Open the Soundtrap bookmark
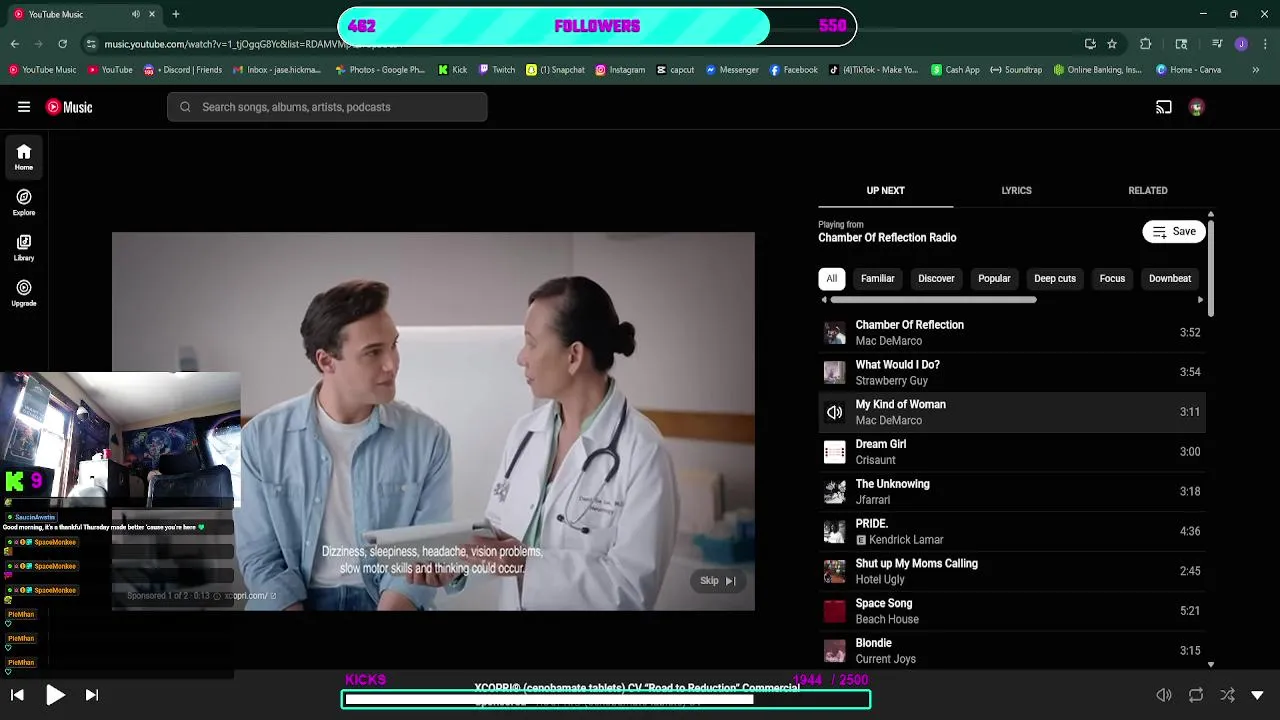Image resolution: width=1280 pixels, height=720 pixels. (1016, 70)
